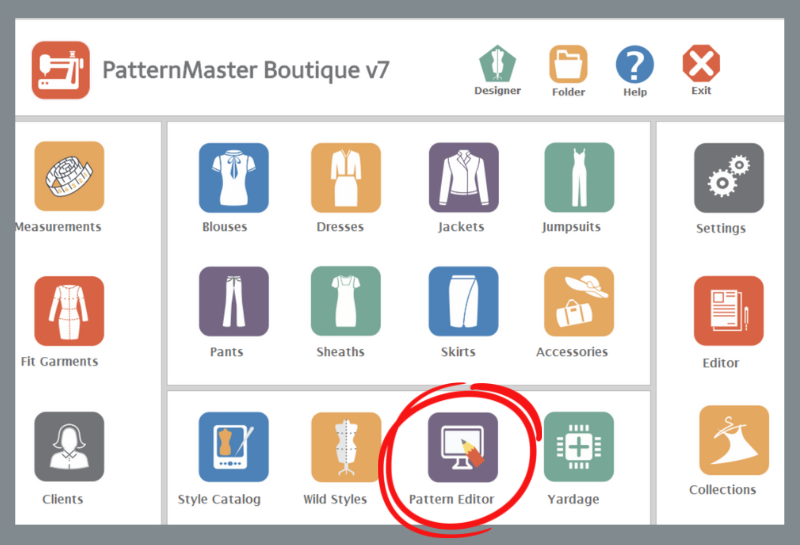
Task: Click the Collections text label
Action: [x=723, y=489]
